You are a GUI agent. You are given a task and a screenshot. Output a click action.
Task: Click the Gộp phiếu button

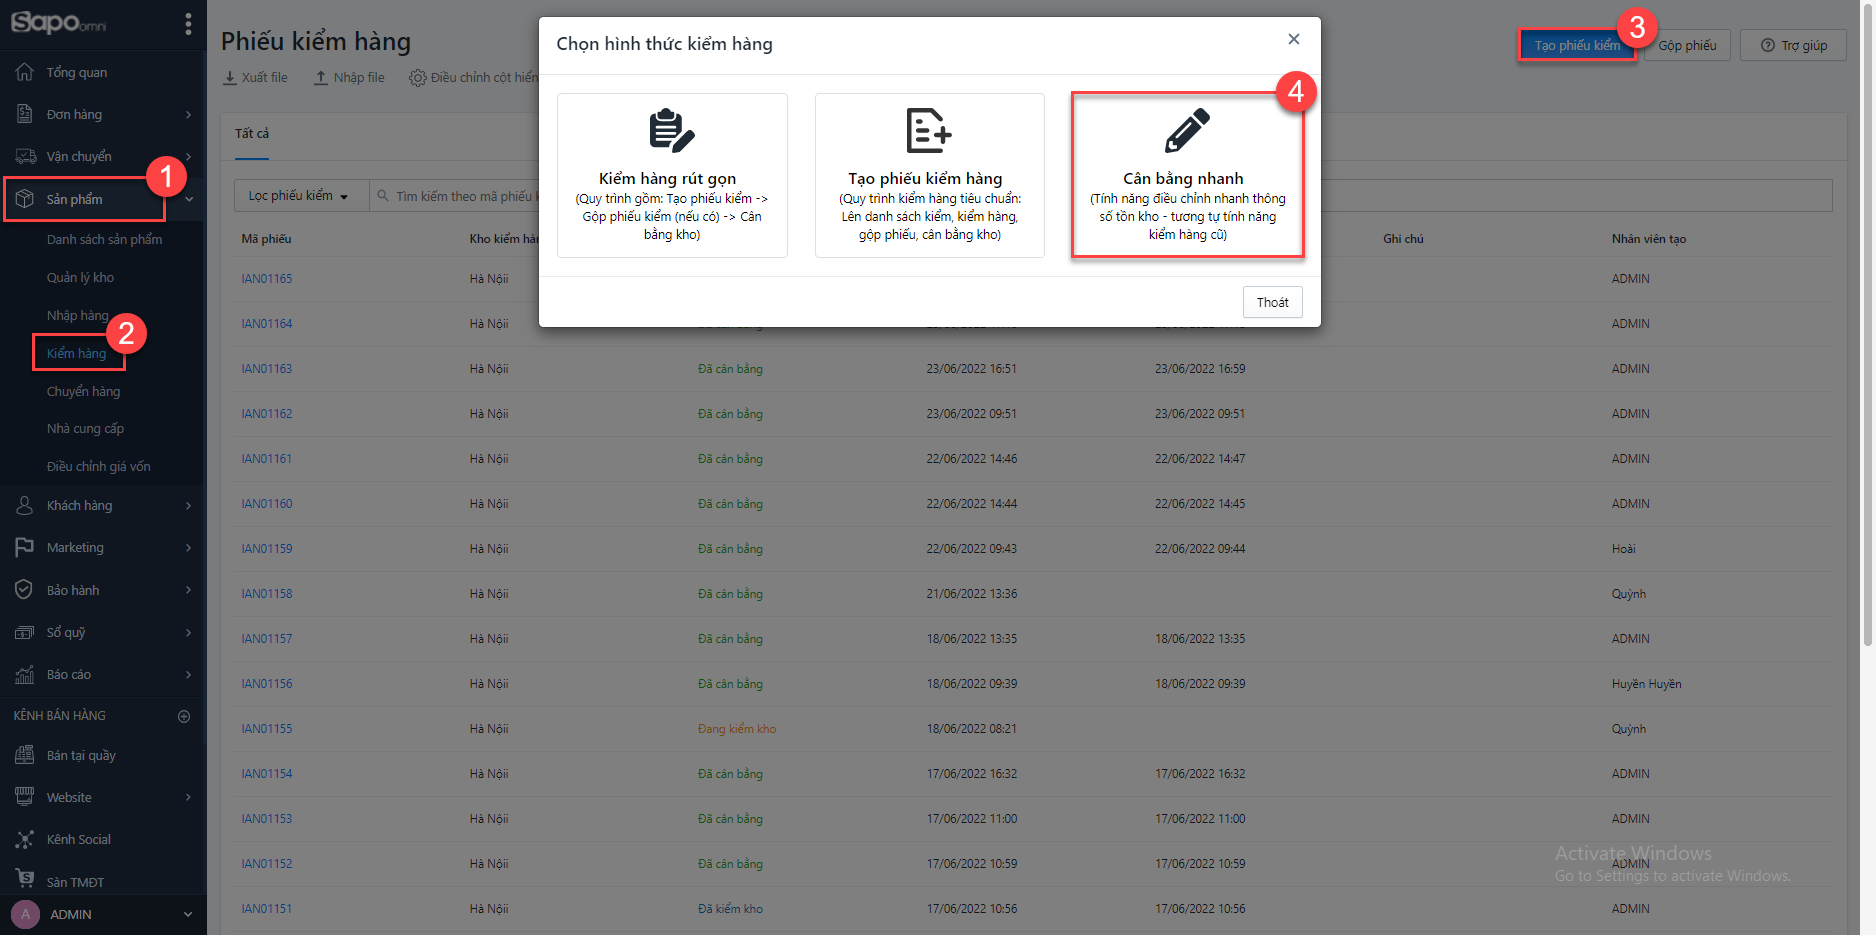[x=1687, y=45]
